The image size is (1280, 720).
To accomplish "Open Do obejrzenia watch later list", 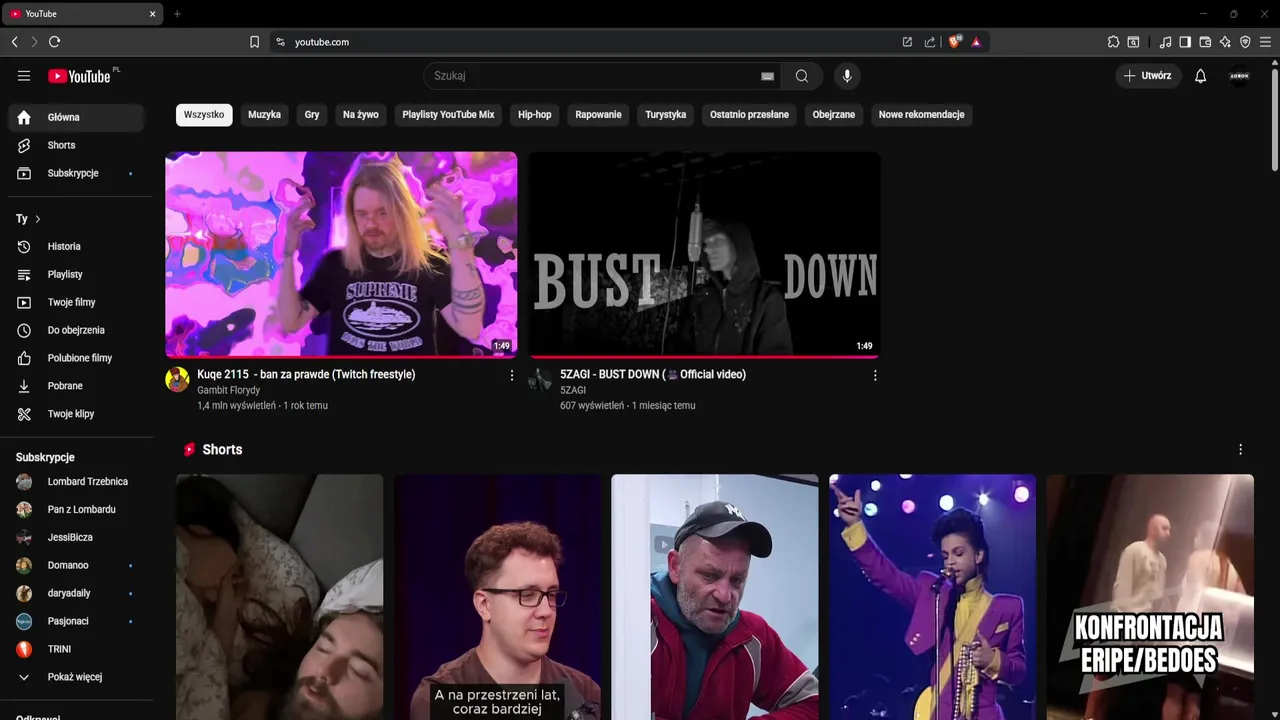I will click(76, 330).
